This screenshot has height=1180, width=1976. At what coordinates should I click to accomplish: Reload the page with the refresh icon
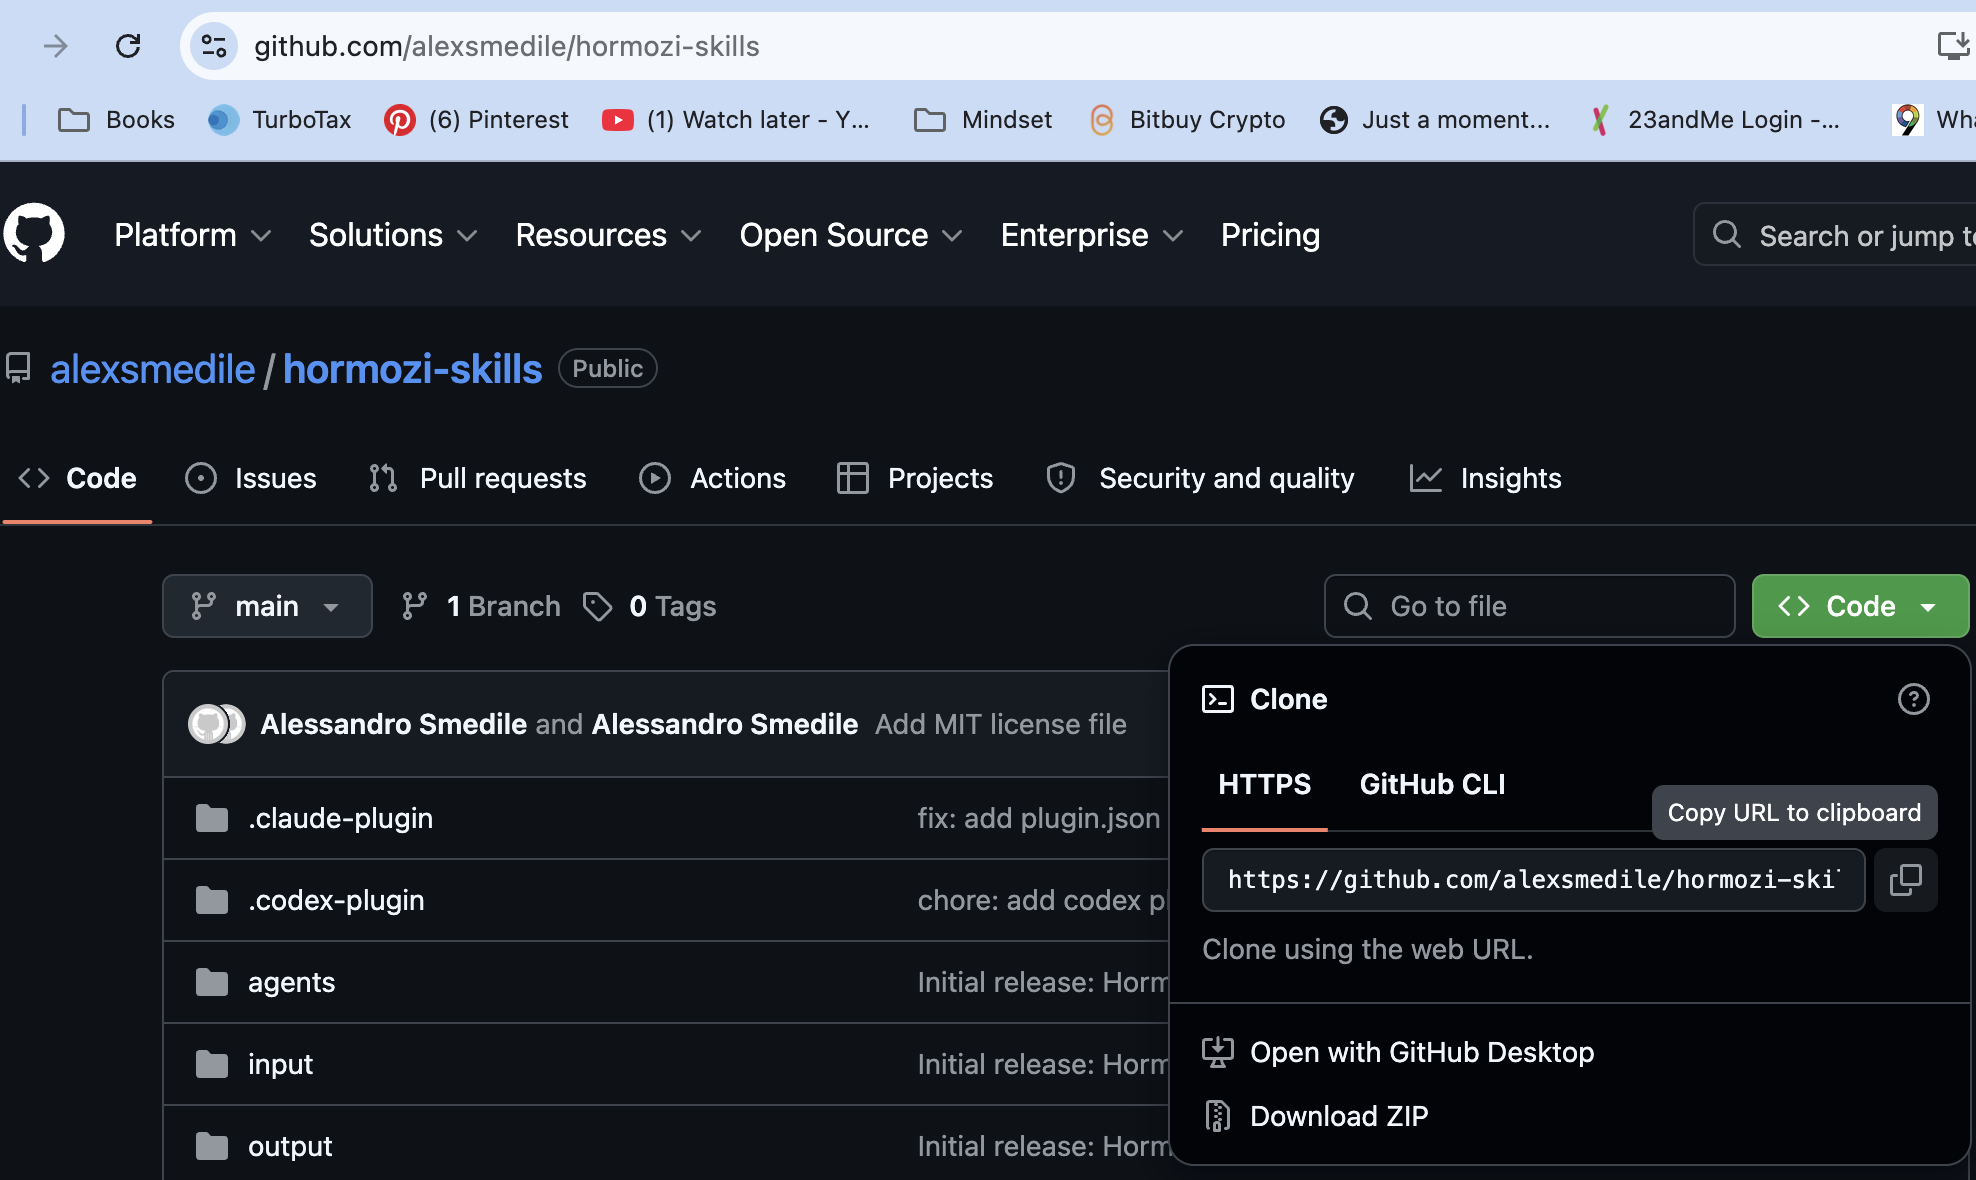(x=128, y=46)
